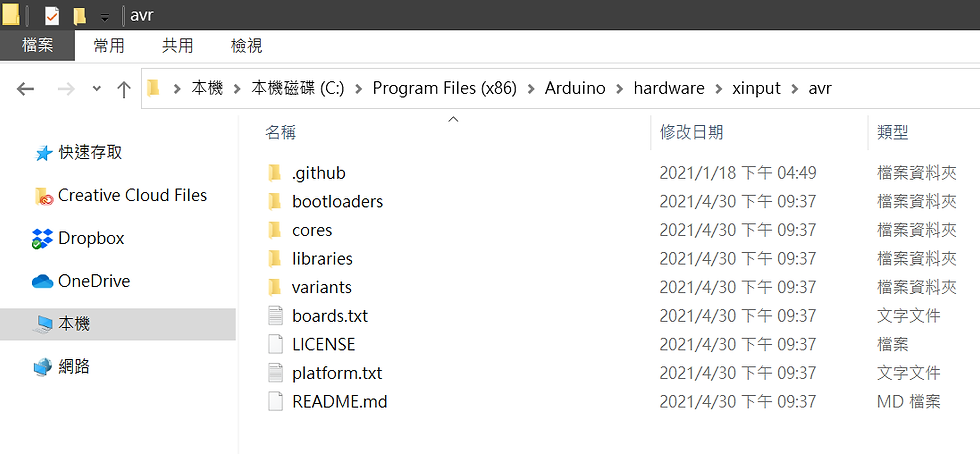Click the OneDrive cloud icon
Screen dimensions: 980x454
coord(42,281)
